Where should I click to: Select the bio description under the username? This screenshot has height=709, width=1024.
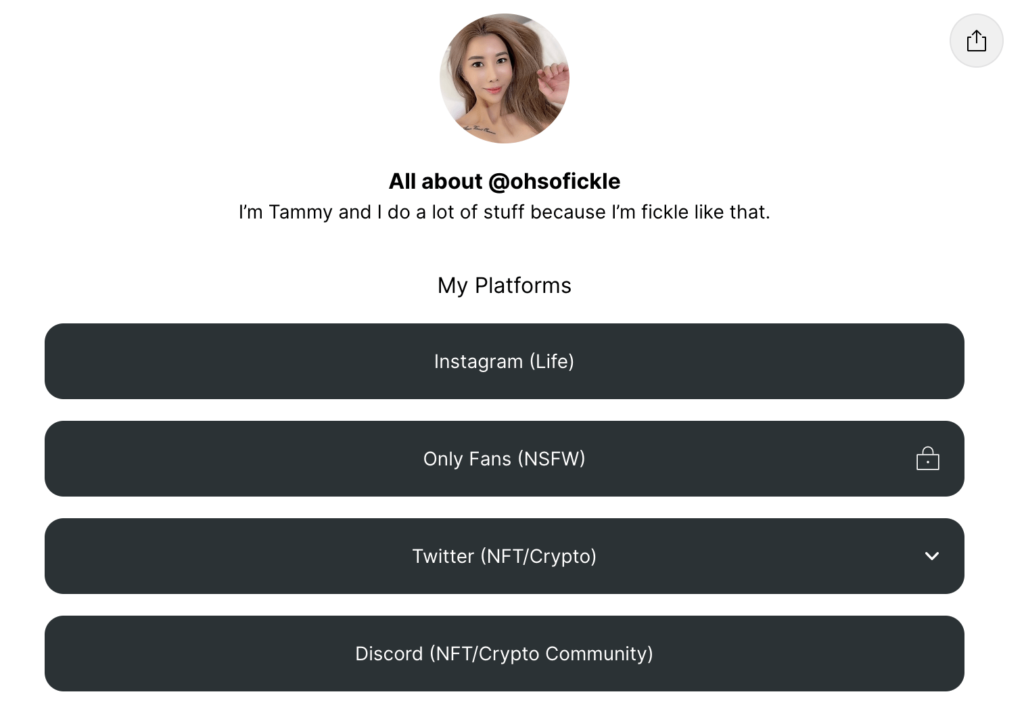pyautogui.click(x=504, y=211)
